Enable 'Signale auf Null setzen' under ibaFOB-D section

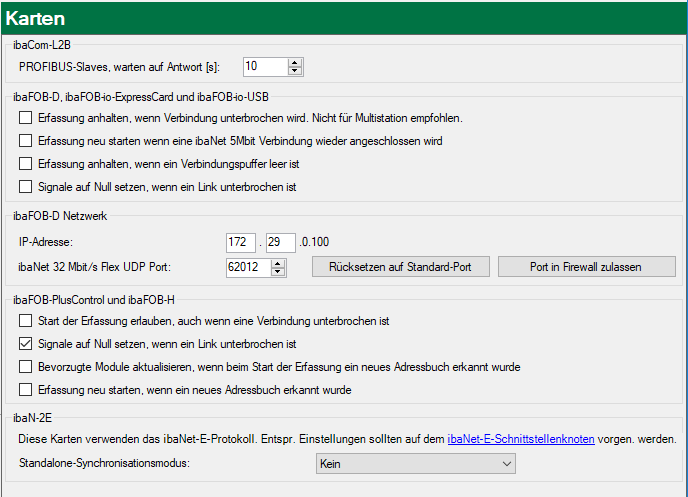(25, 186)
